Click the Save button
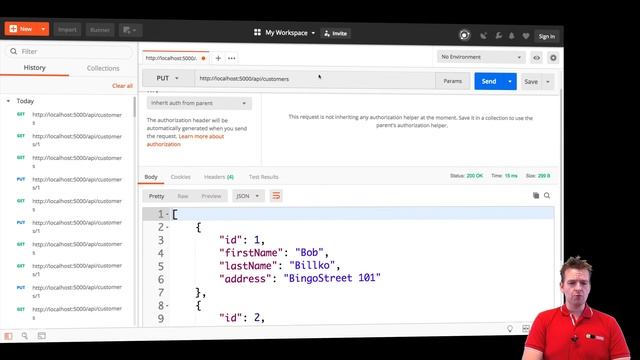 (x=531, y=82)
